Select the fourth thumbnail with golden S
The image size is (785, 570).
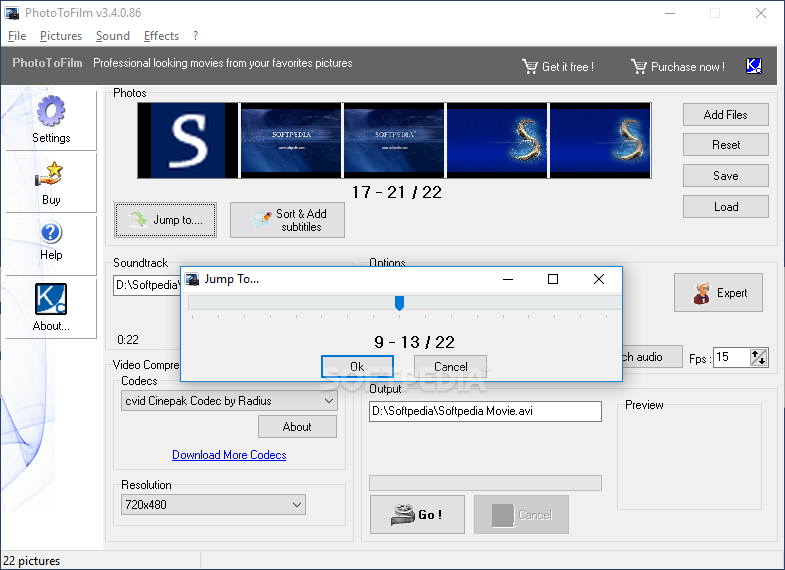(497, 141)
